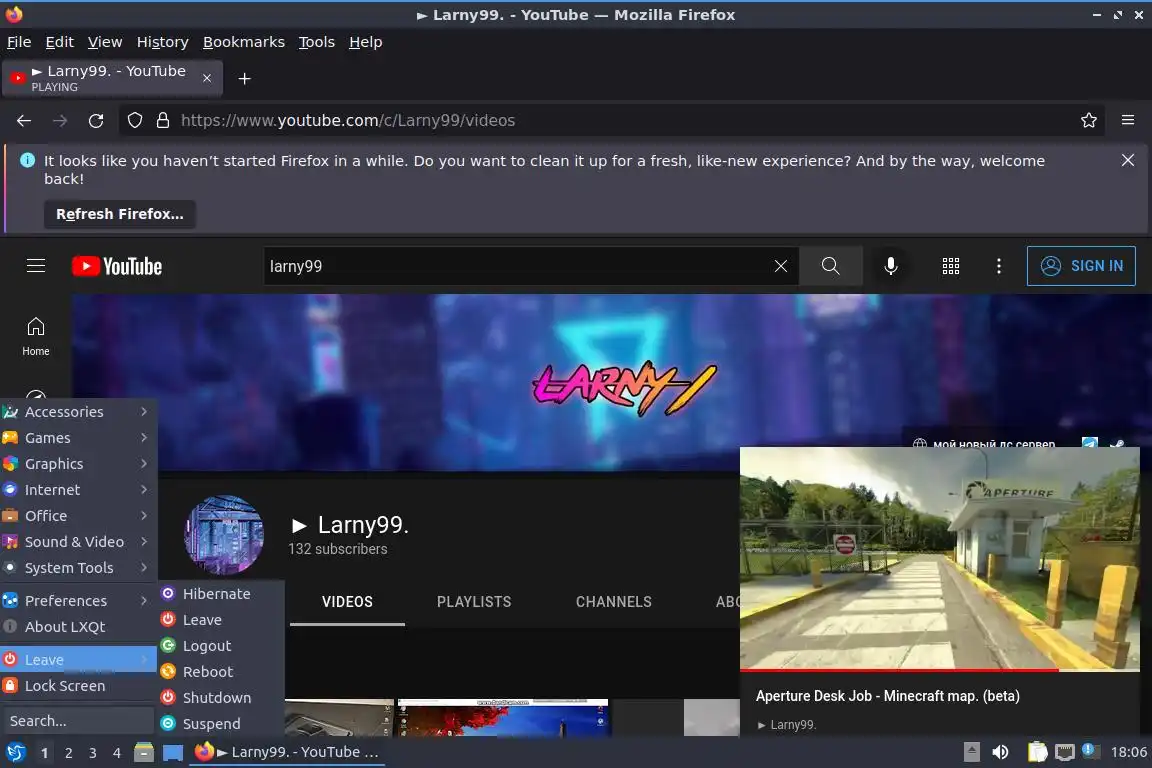Open YouTube settings three-dot menu
Image resolution: width=1152 pixels, height=768 pixels.
pos(998,266)
